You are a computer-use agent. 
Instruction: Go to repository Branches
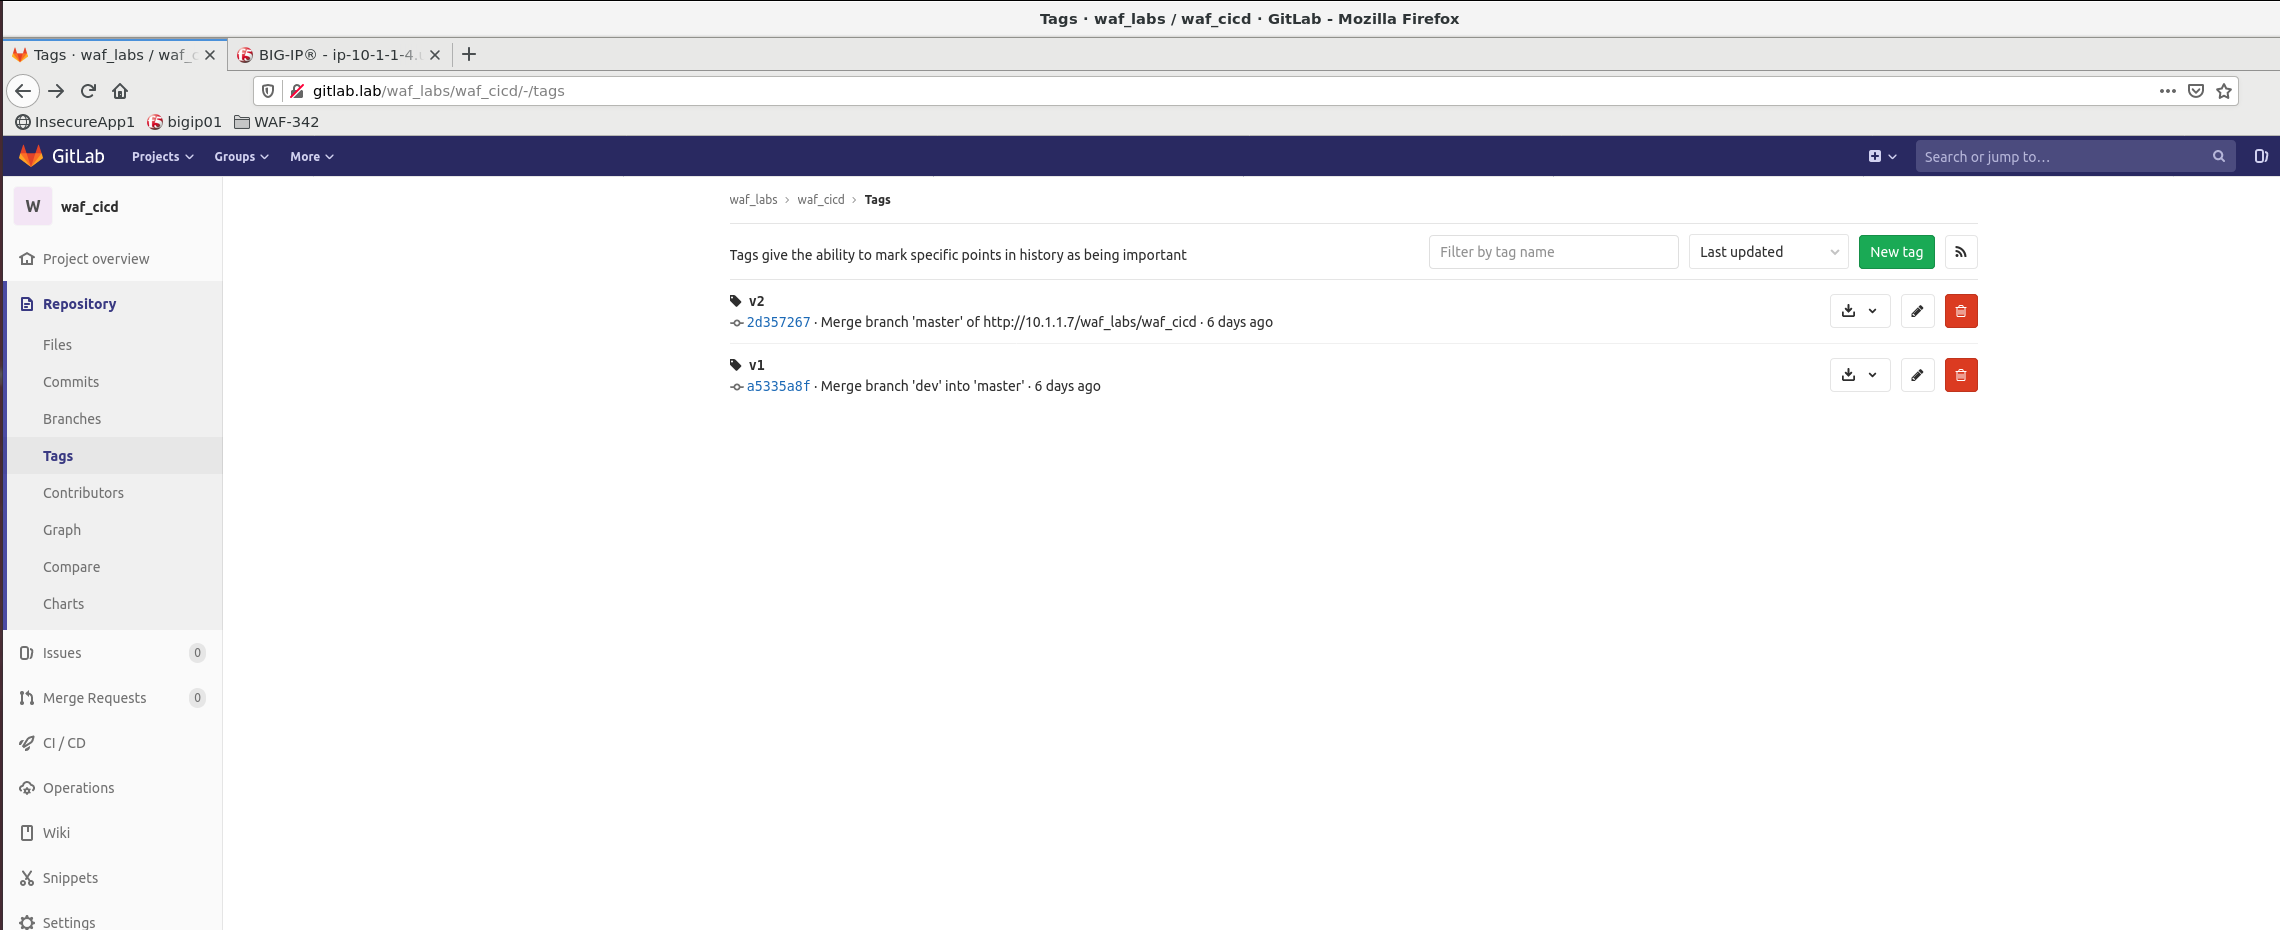click(x=72, y=419)
